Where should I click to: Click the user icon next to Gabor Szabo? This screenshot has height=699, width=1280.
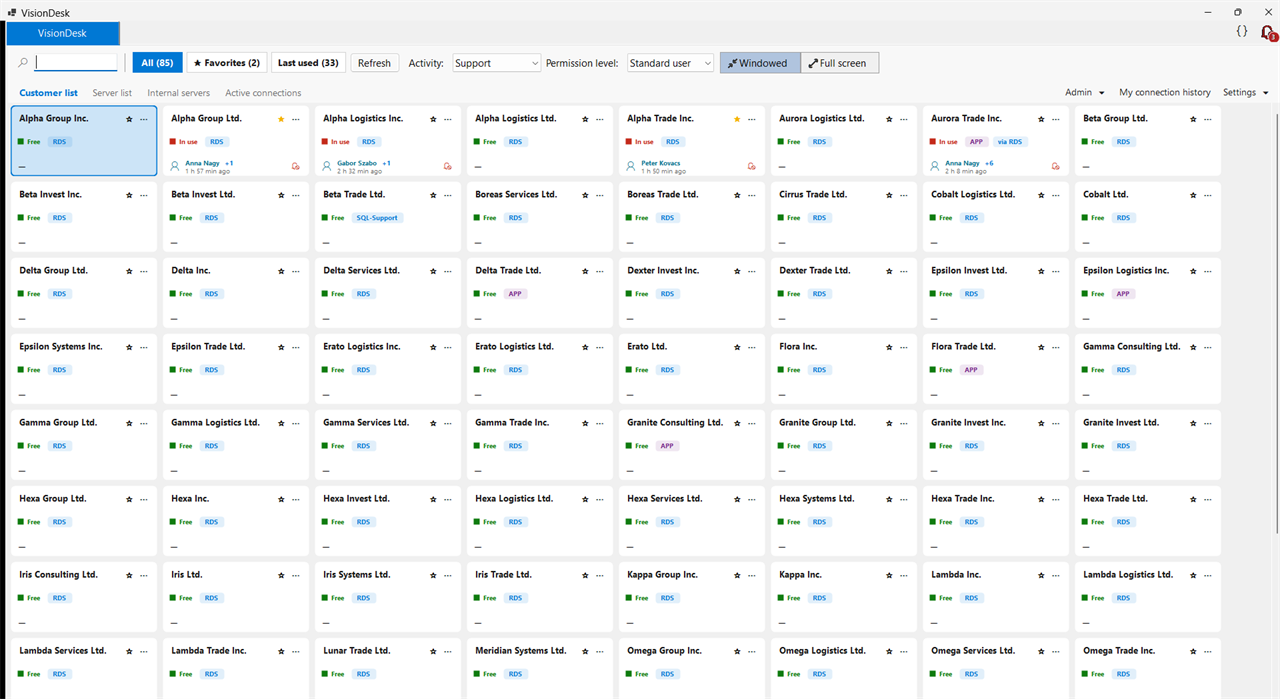coord(327,166)
